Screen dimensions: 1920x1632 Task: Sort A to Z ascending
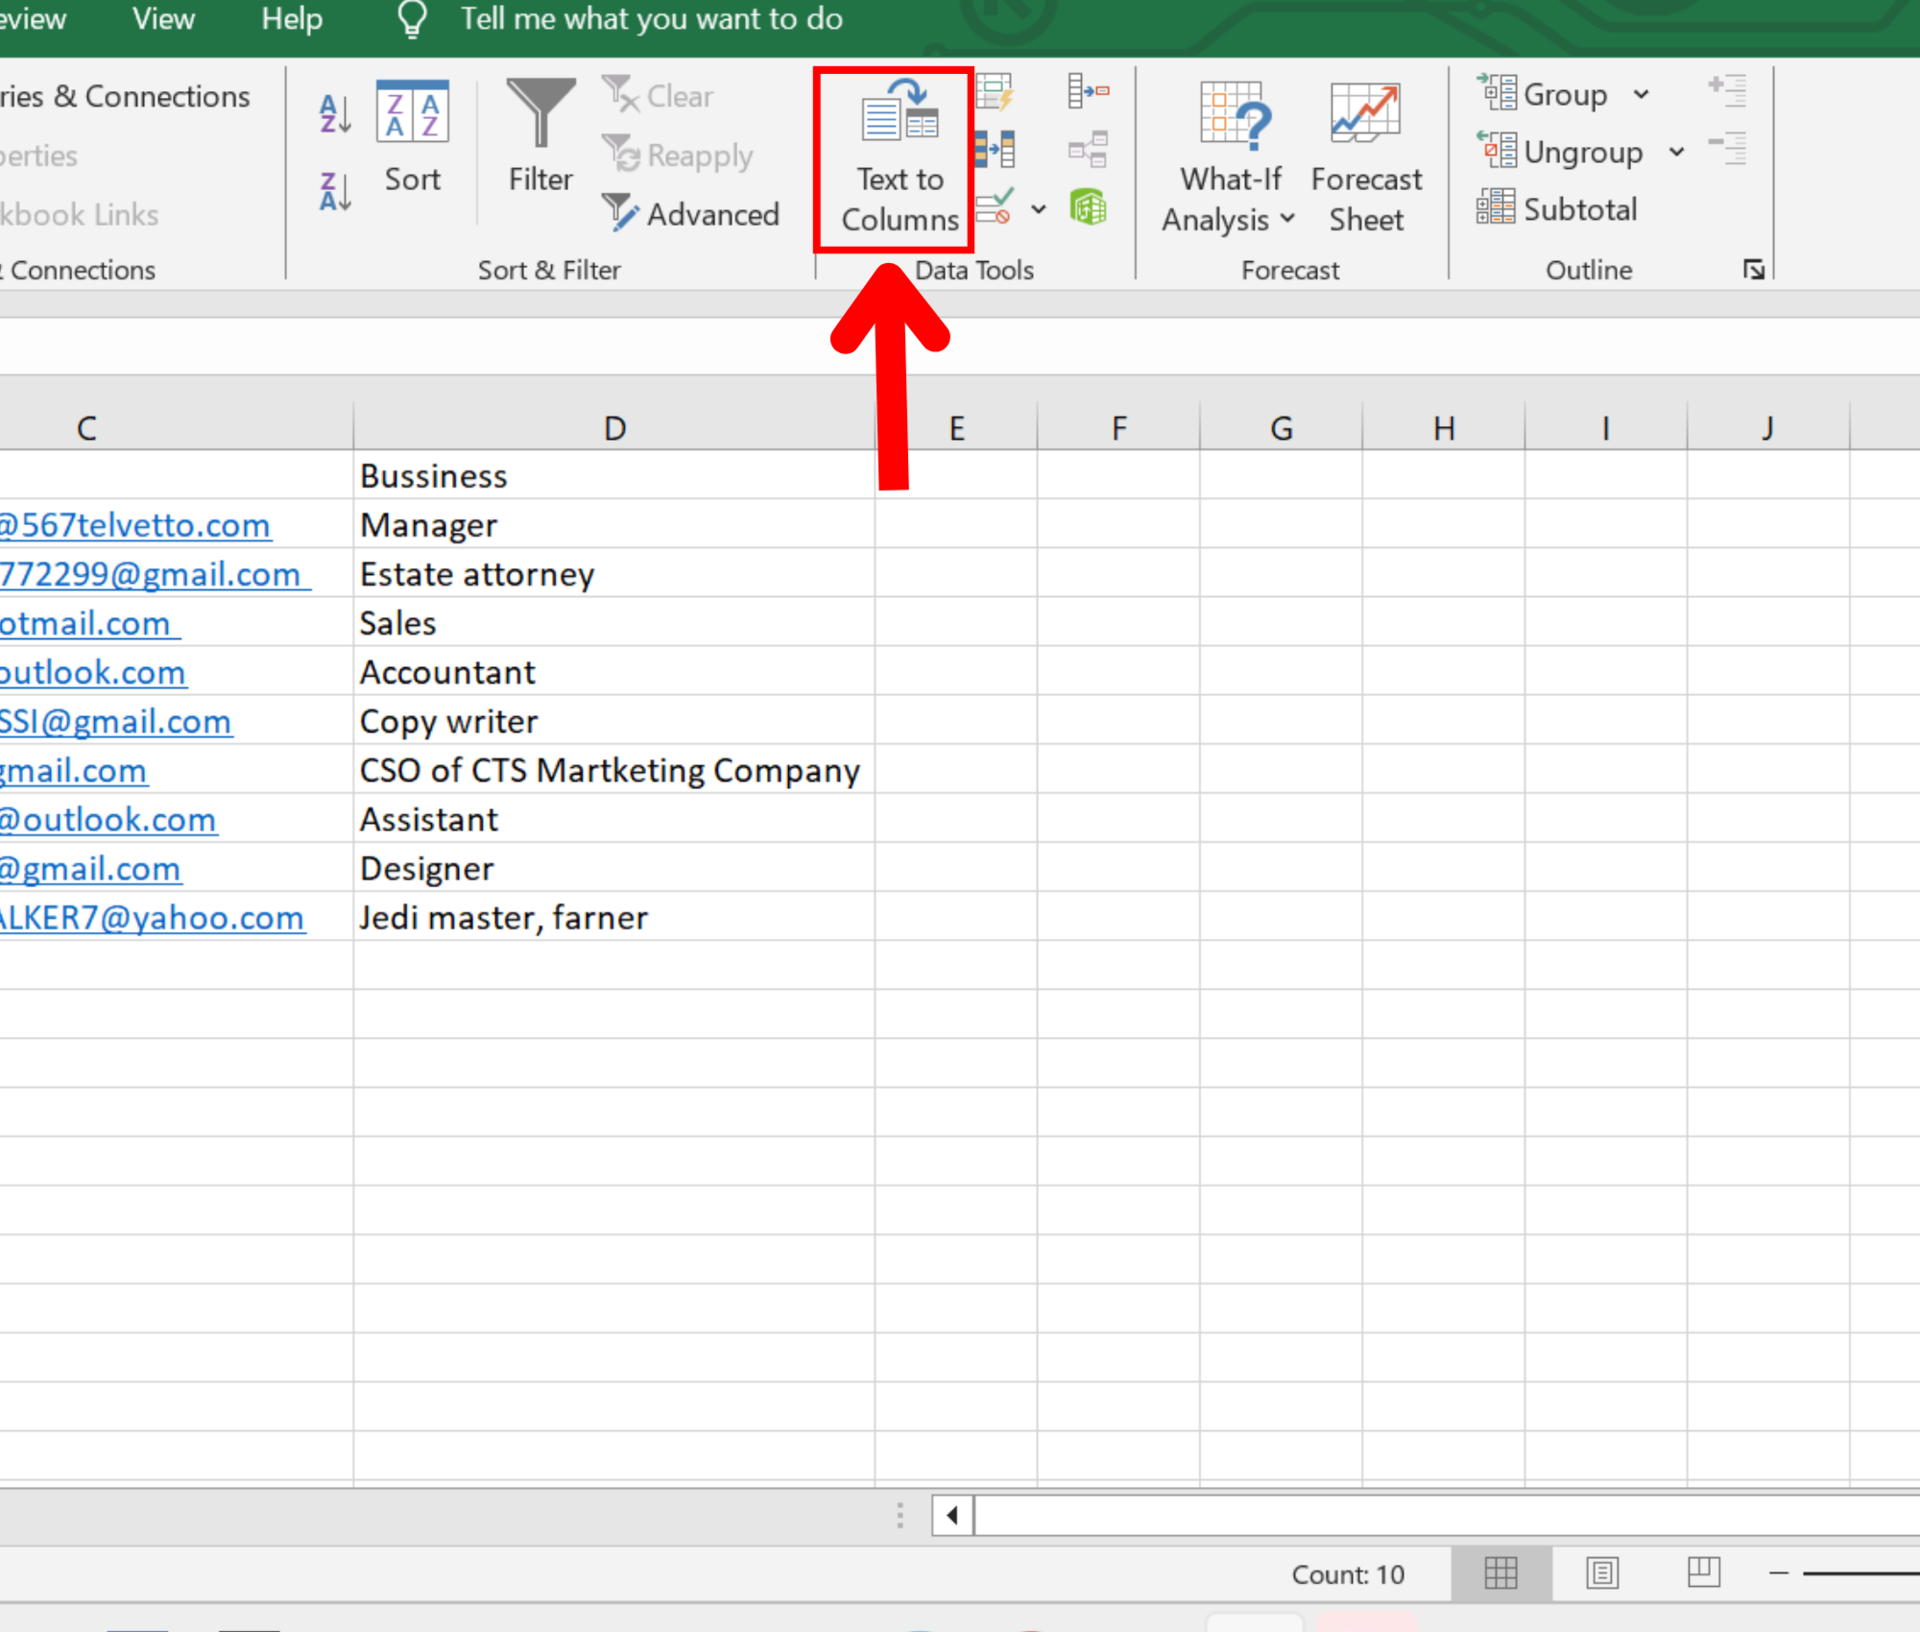[x=335, y=113]
